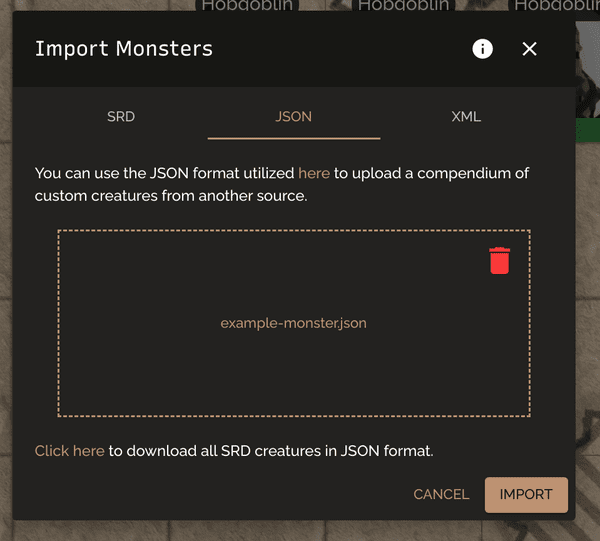The height and width of the screenshot is (541, 600).
Task: Click the 'custom creatures from another source' text
Action: [170, 195]
